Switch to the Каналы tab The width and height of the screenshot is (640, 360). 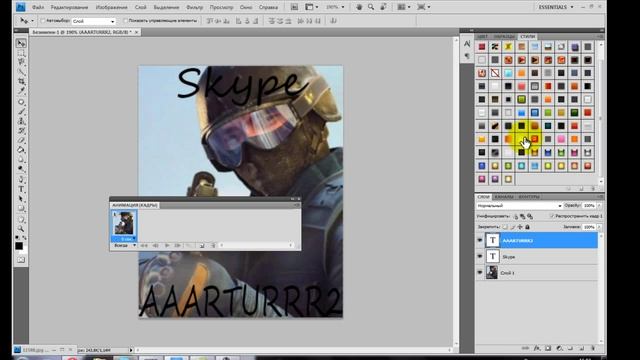pyautogui.click(x=504, y=197)
